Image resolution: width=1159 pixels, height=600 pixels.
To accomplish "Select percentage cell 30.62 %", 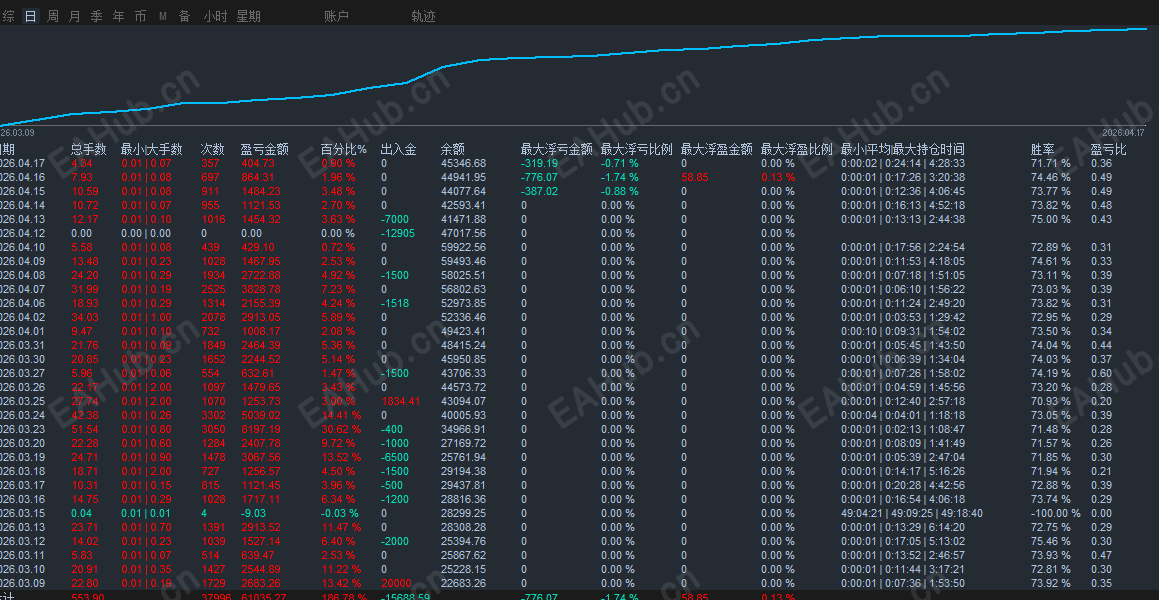I will 341,429.
